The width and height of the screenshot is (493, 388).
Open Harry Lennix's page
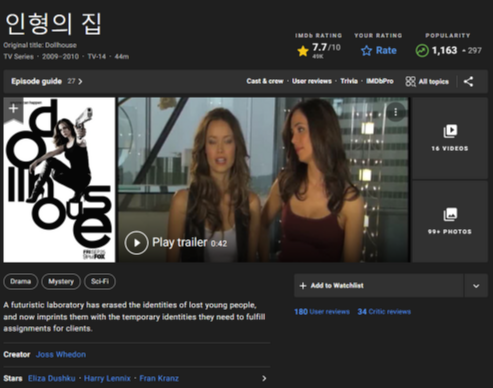tap(107, 378)
